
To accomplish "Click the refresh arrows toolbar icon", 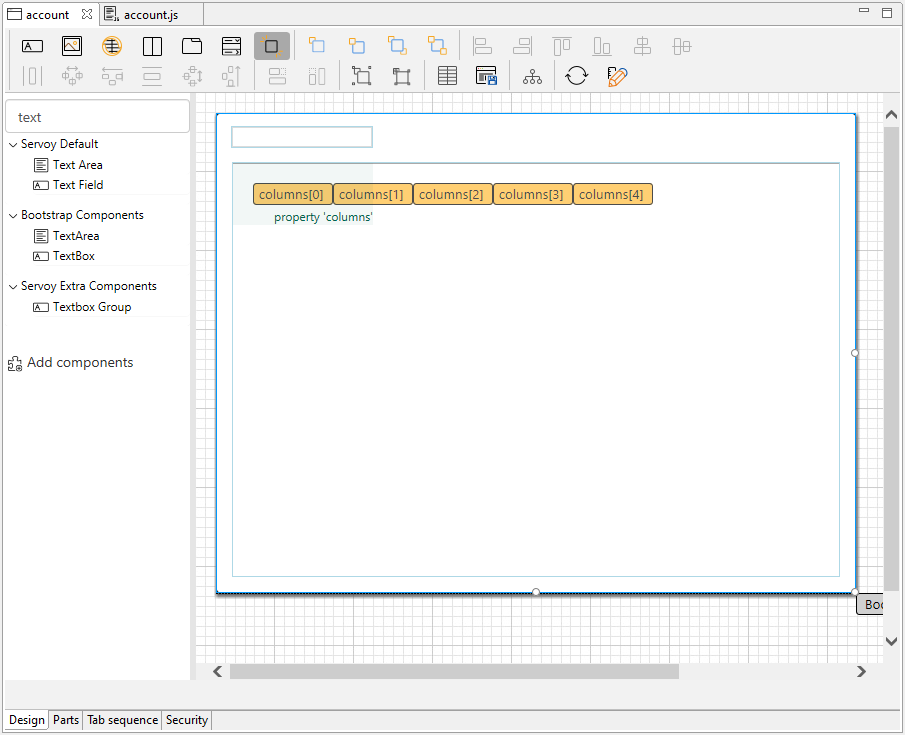I will (x=576, y=76).
